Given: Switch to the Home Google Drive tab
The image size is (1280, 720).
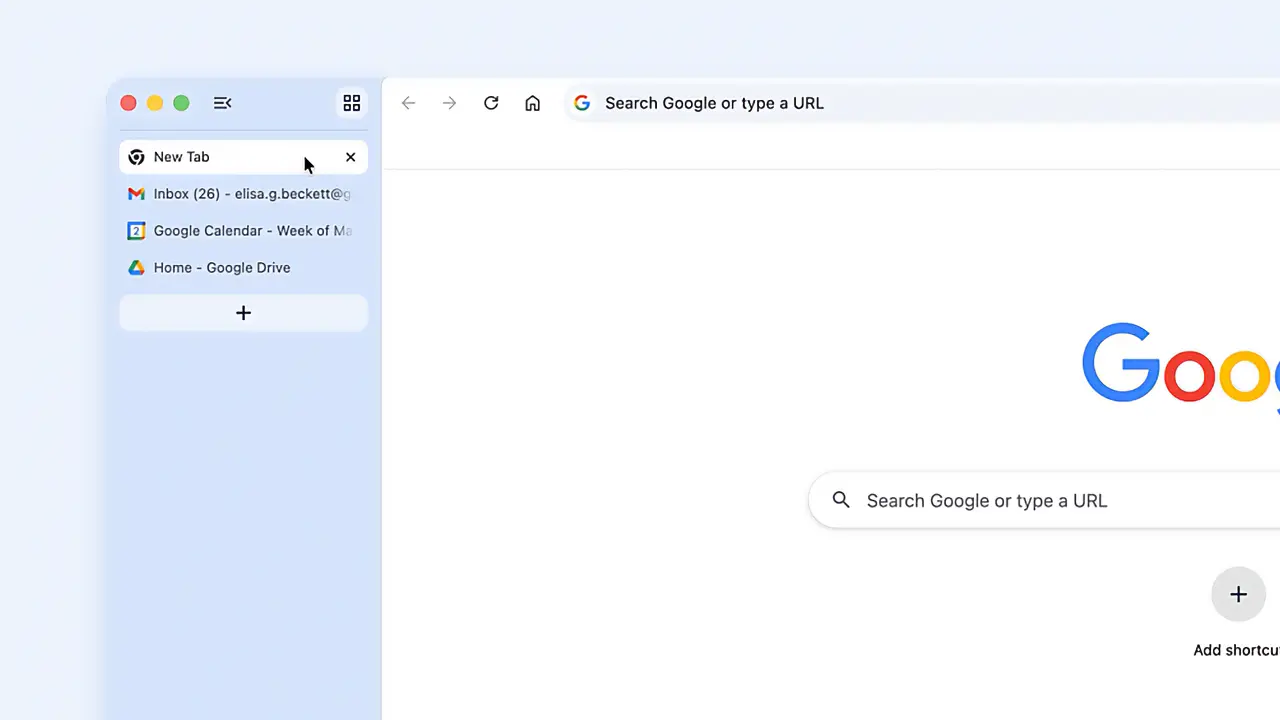Looking at the screenshot, I should point(221,267).
